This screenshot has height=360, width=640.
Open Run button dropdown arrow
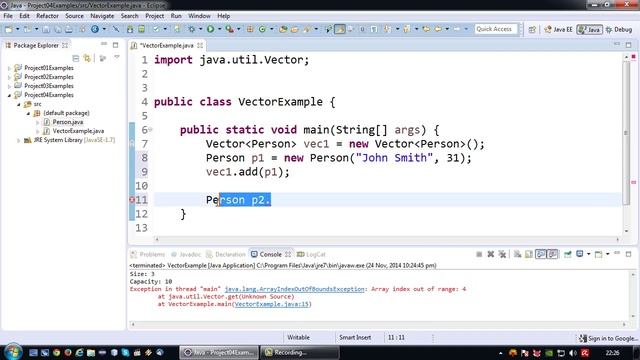pyautogui.click(x=219, y=29)
